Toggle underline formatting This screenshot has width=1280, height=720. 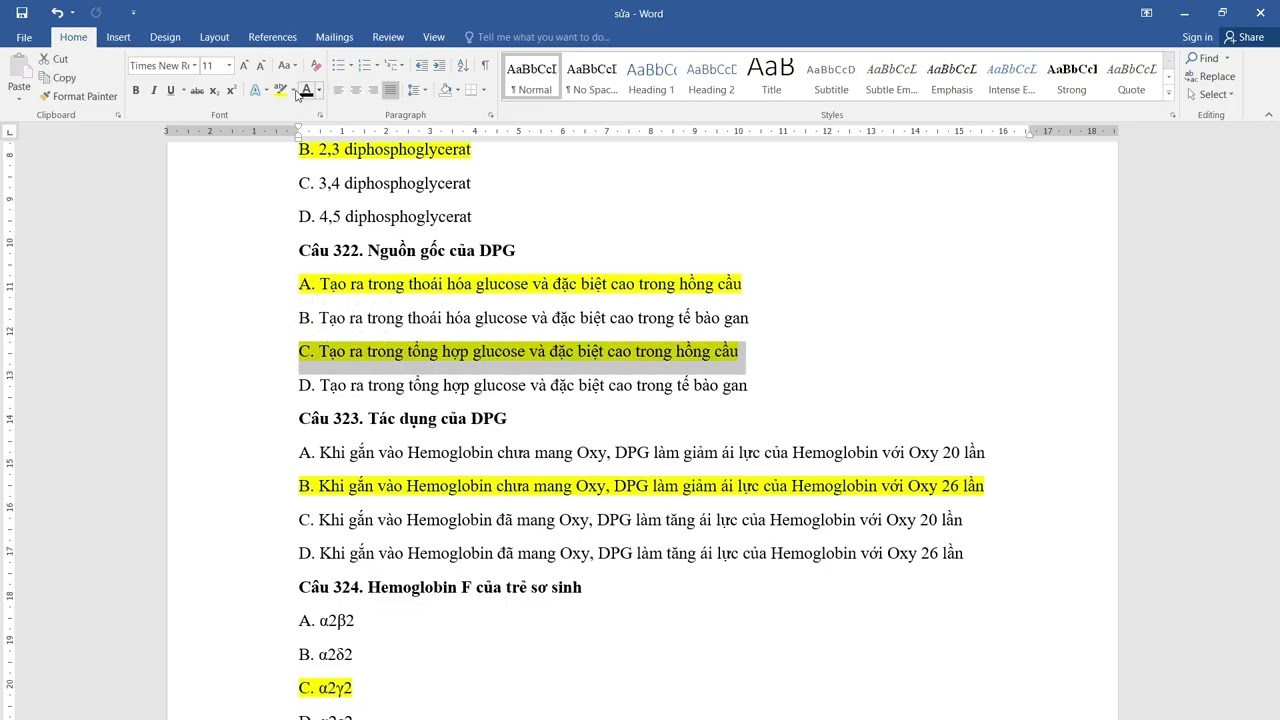[x=170, y=90]
